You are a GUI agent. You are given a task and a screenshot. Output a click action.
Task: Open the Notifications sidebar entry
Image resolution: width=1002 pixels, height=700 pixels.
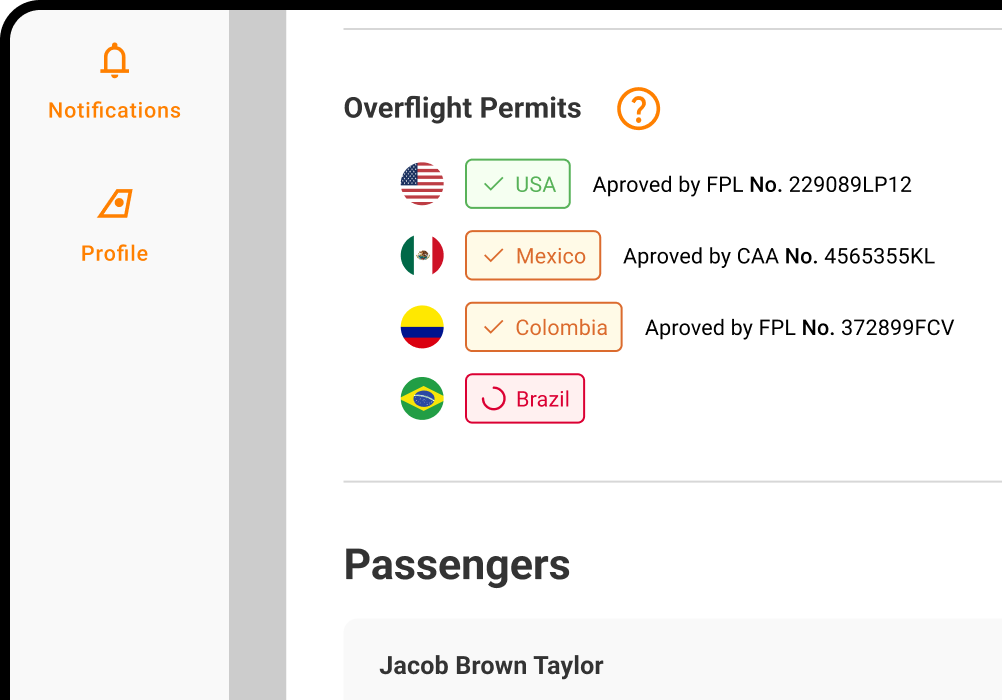(114, 110)
